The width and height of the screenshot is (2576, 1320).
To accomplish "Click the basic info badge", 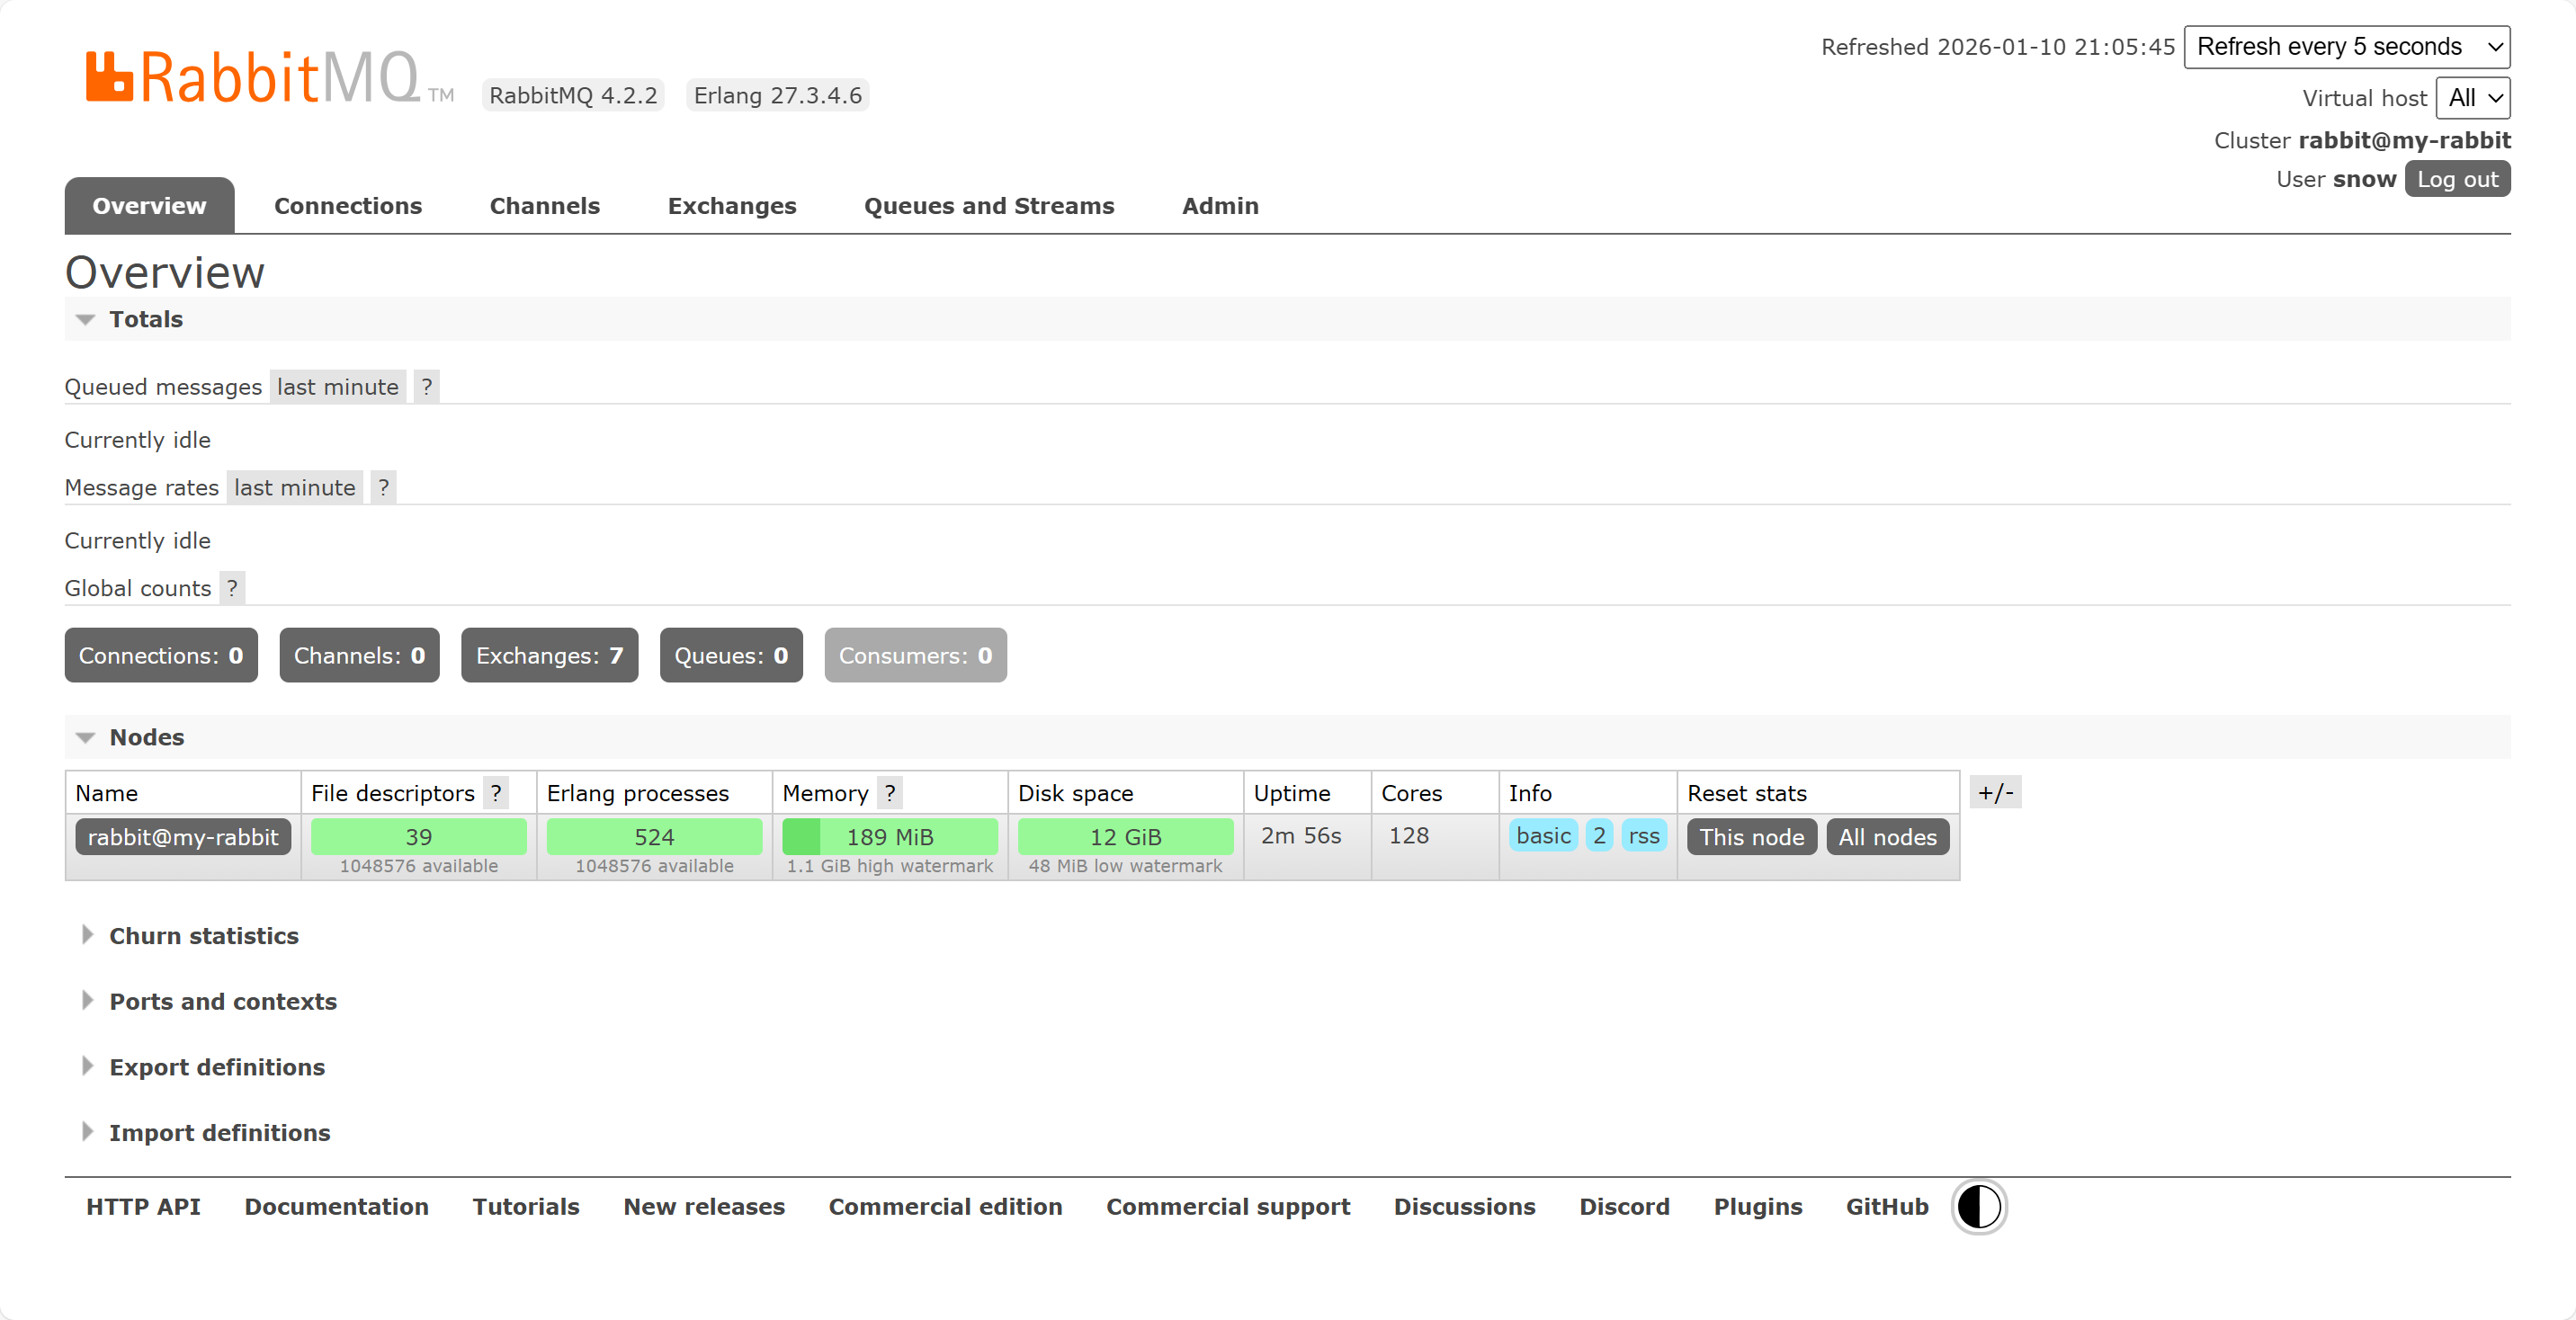I will click(1543, 836).
